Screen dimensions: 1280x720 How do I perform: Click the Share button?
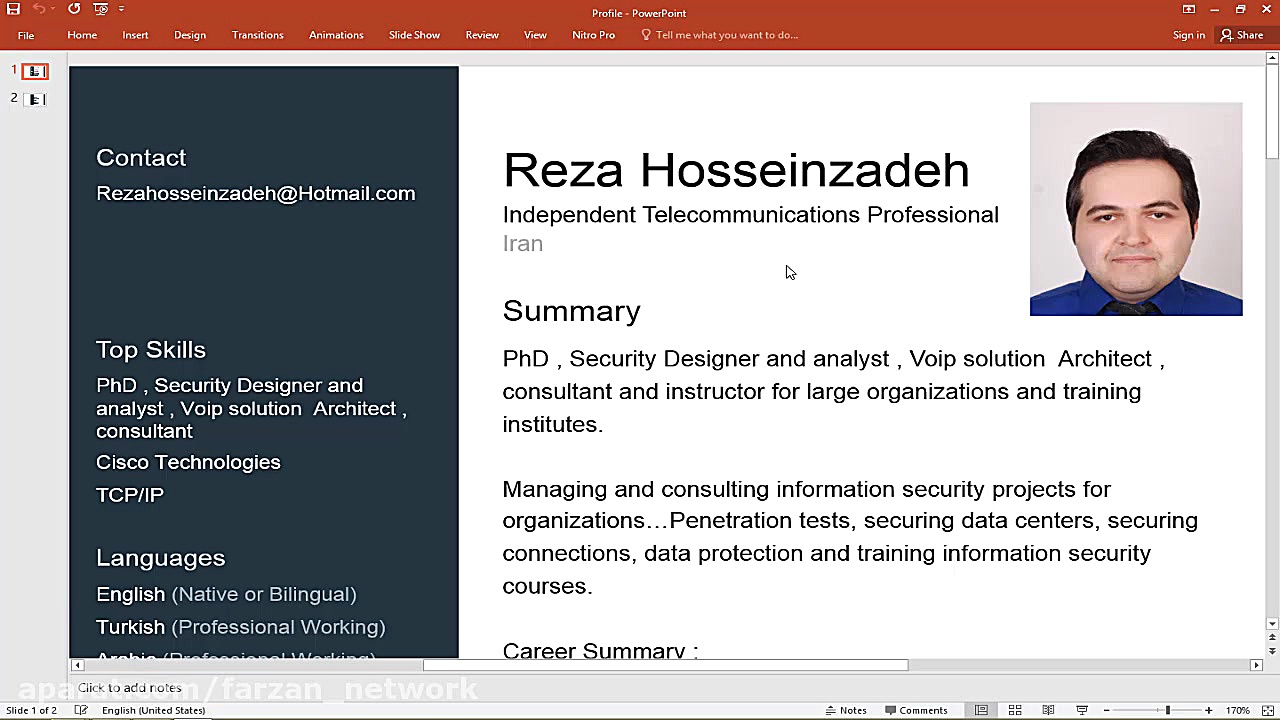coord(1242,35)
